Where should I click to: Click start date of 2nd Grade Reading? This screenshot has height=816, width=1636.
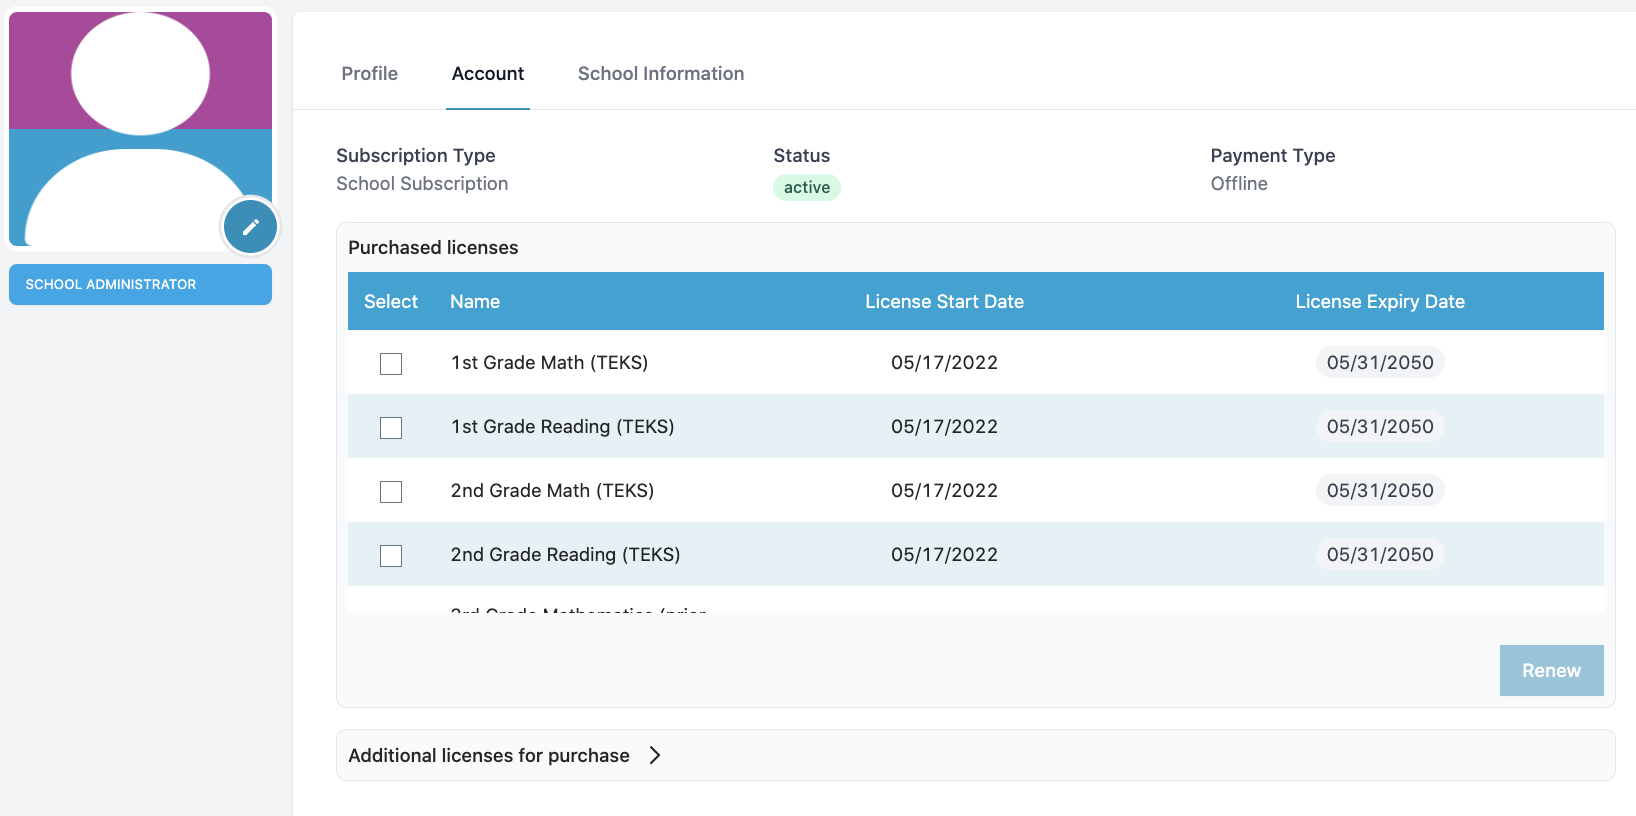click(x=944, y=555)
